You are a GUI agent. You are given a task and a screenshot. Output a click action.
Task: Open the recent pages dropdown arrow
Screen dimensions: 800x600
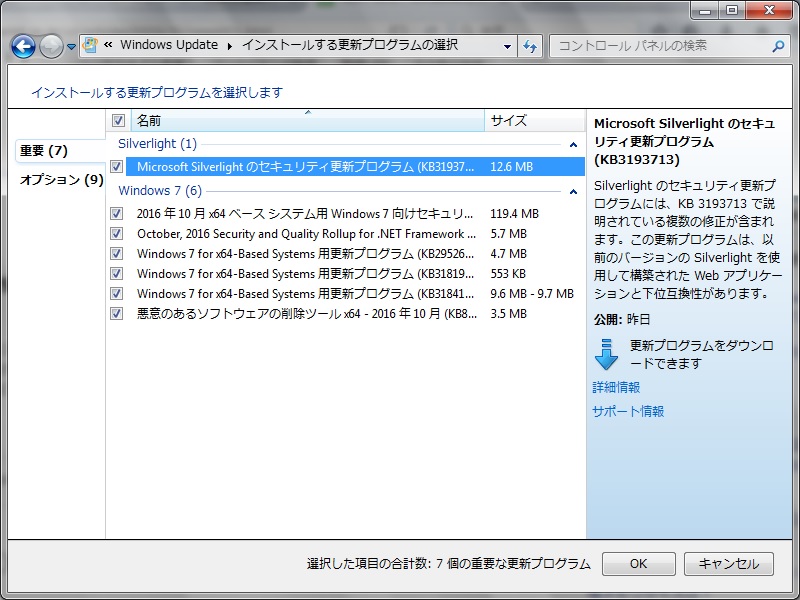[71, 47]
